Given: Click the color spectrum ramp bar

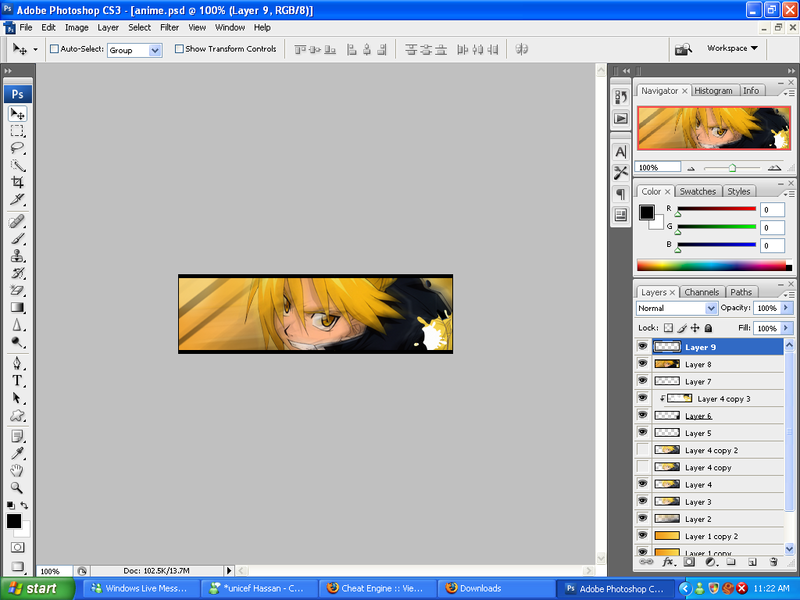Looking at the screenshot, I should click(712, 266).
